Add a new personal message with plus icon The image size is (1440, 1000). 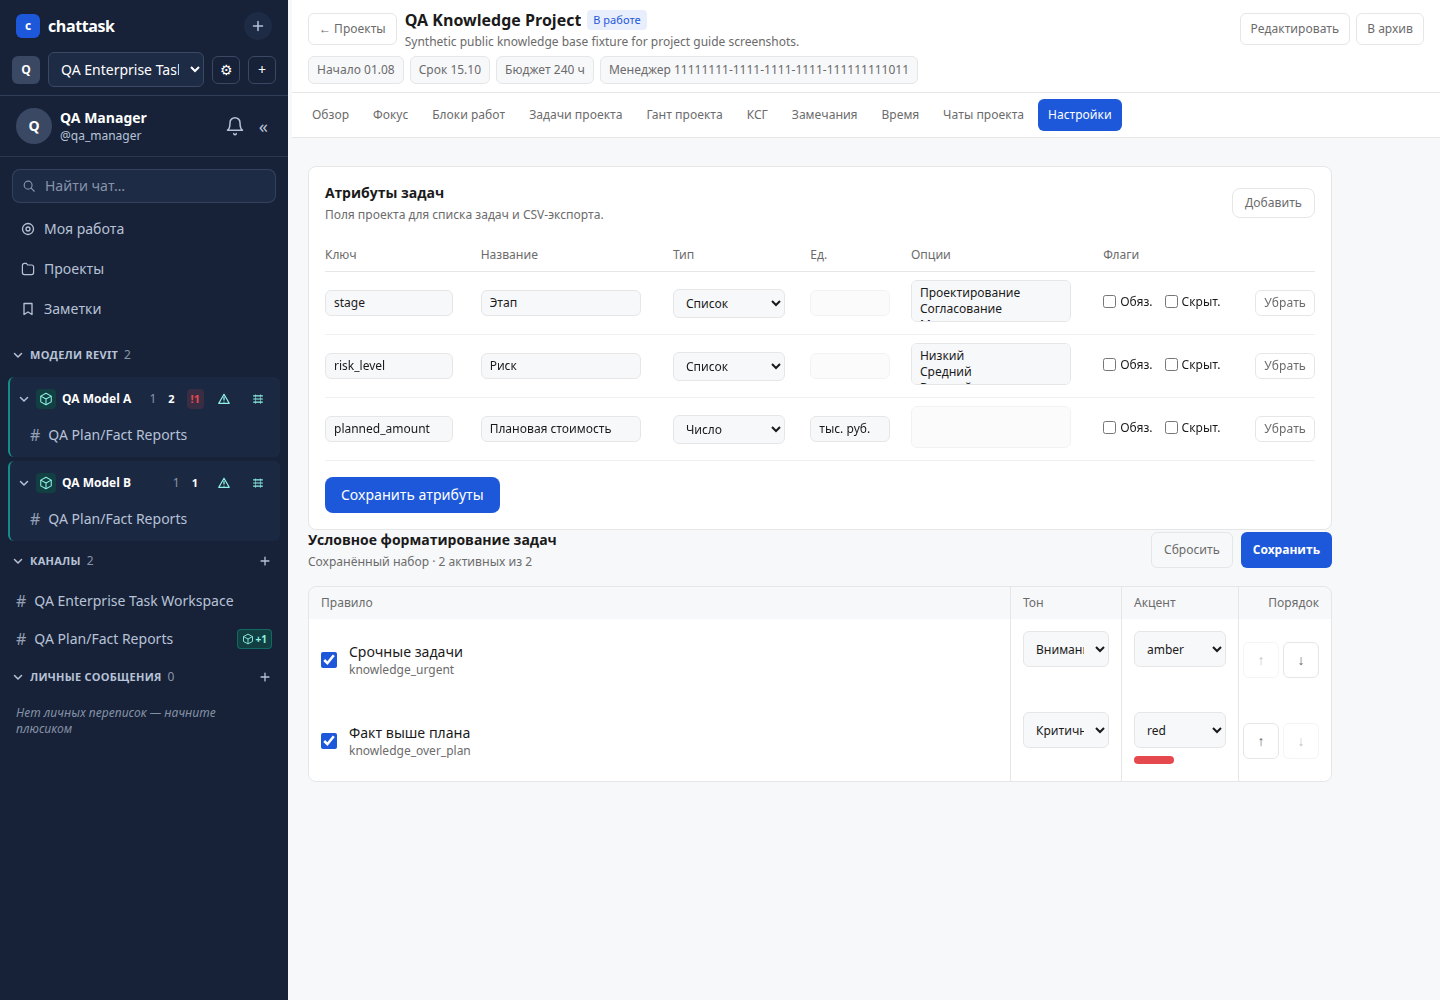265,677
